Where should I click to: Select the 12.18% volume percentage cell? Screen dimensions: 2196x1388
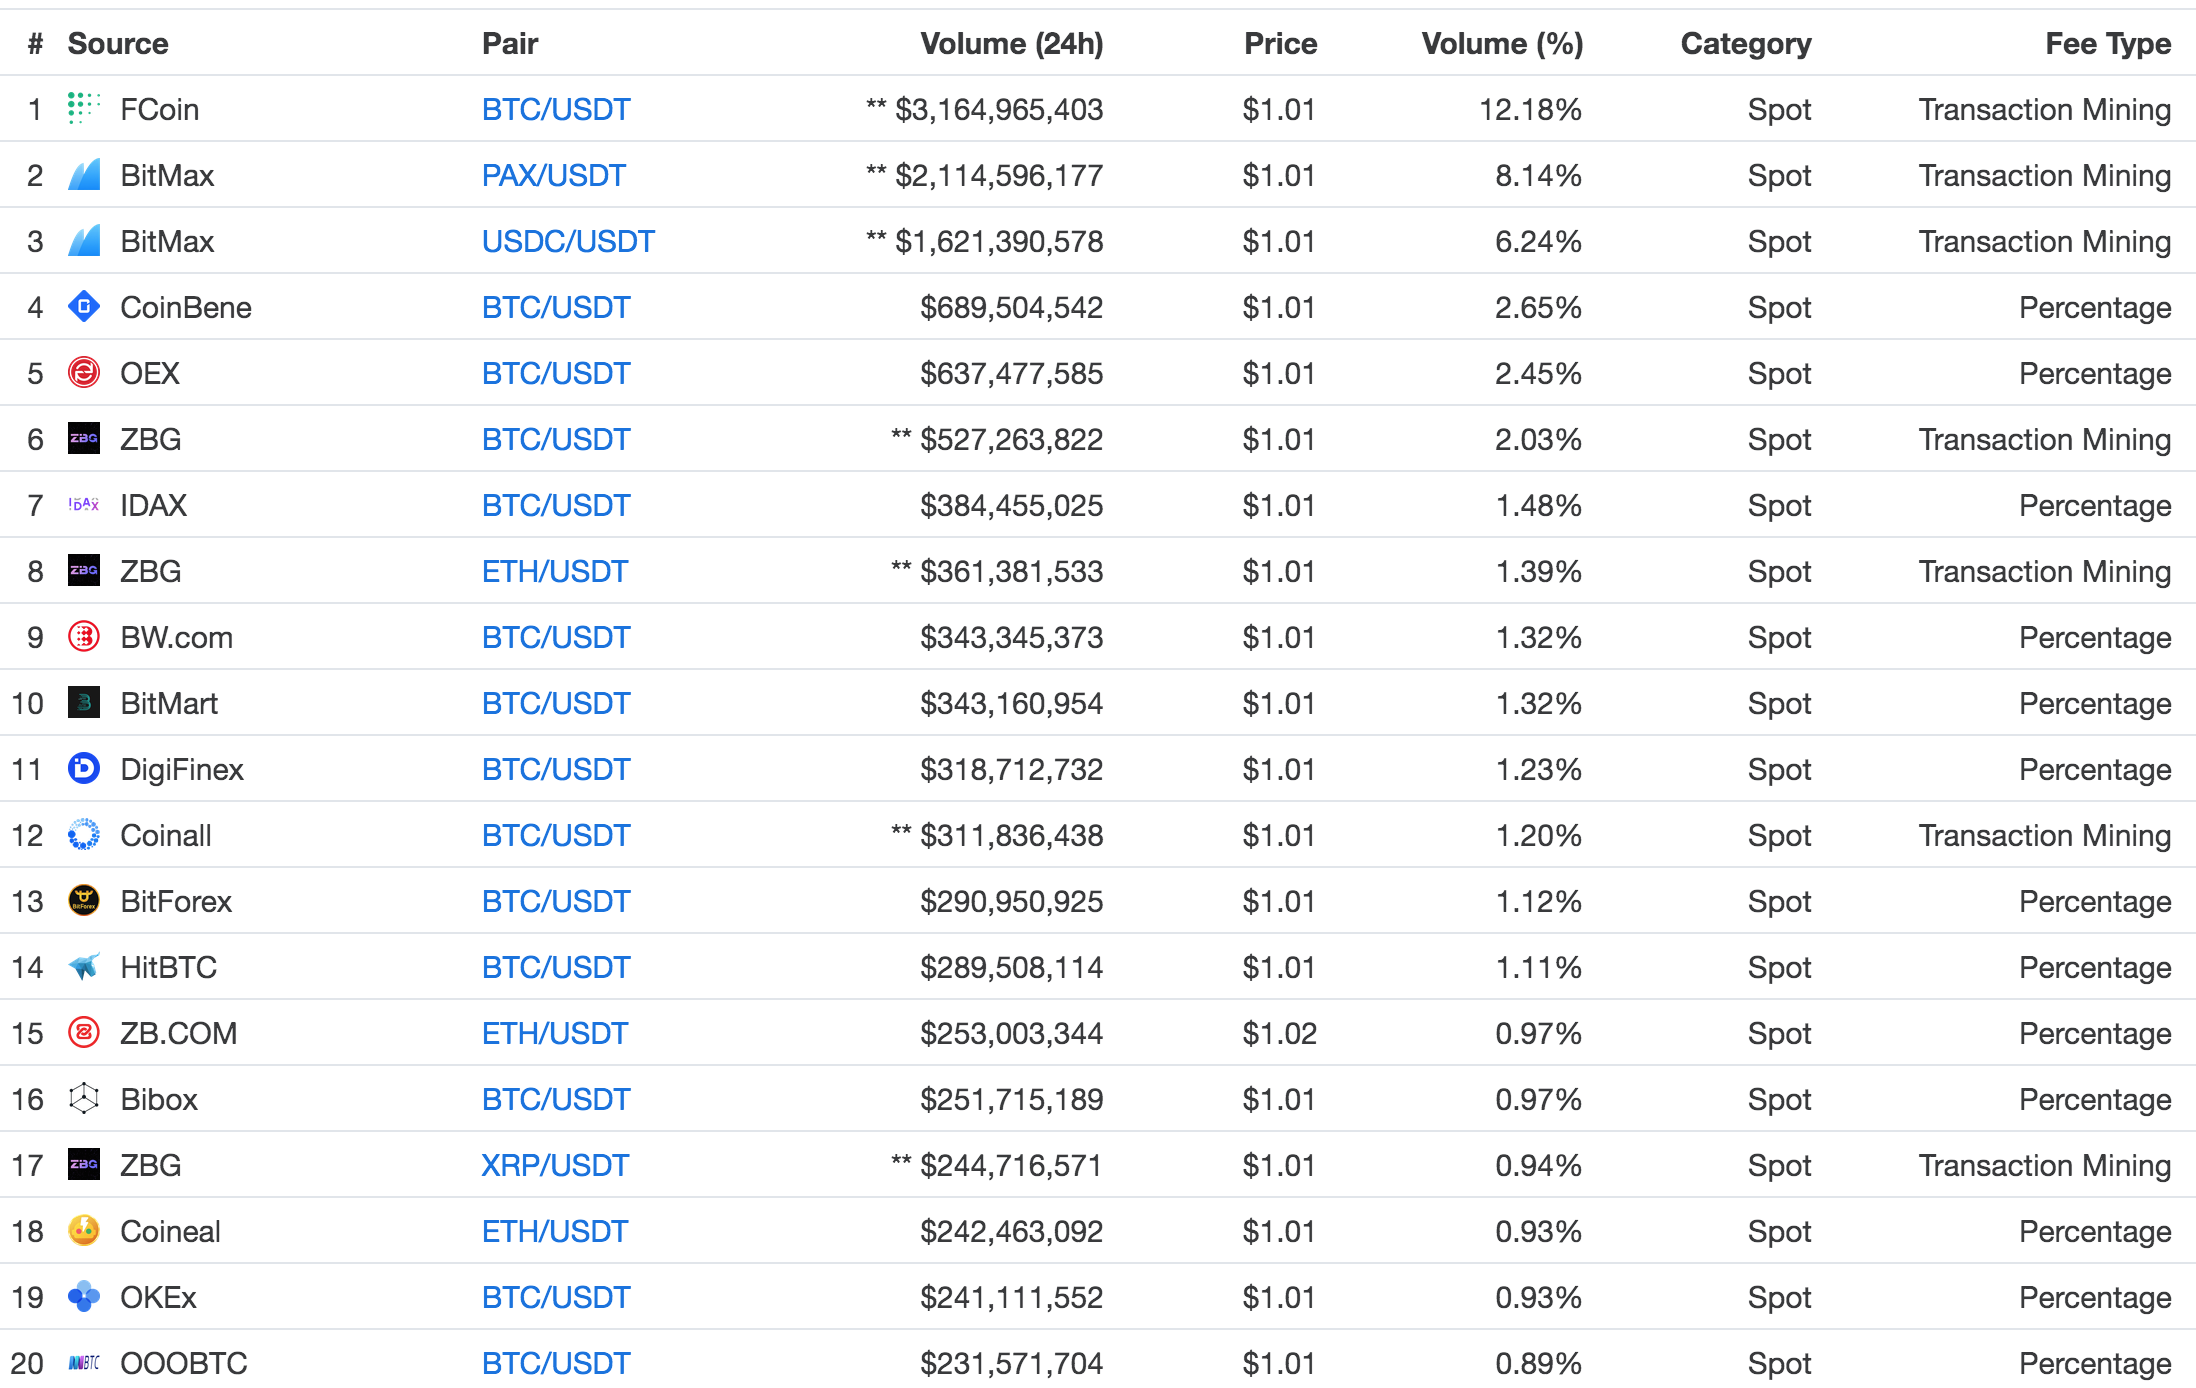(1530, 109)
